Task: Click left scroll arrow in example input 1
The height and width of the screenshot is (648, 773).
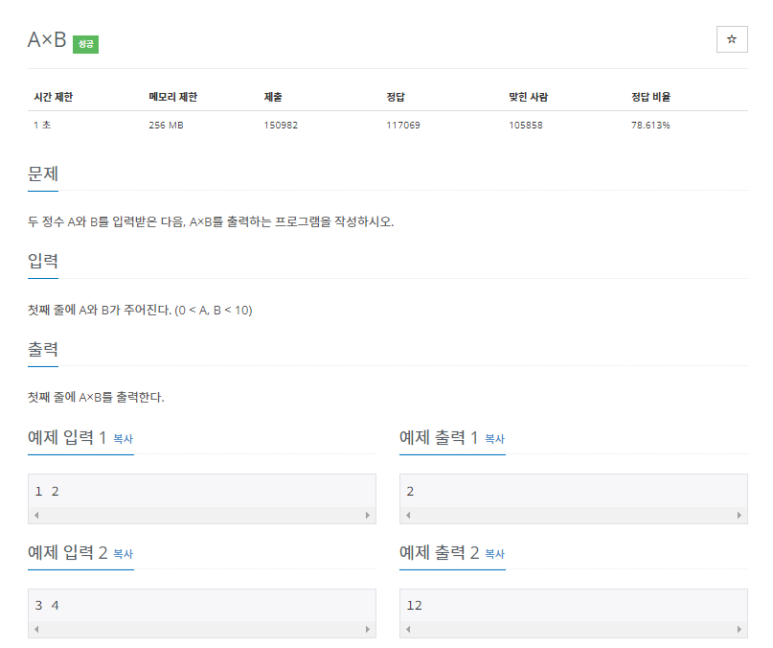Action: tap(36, 515)
